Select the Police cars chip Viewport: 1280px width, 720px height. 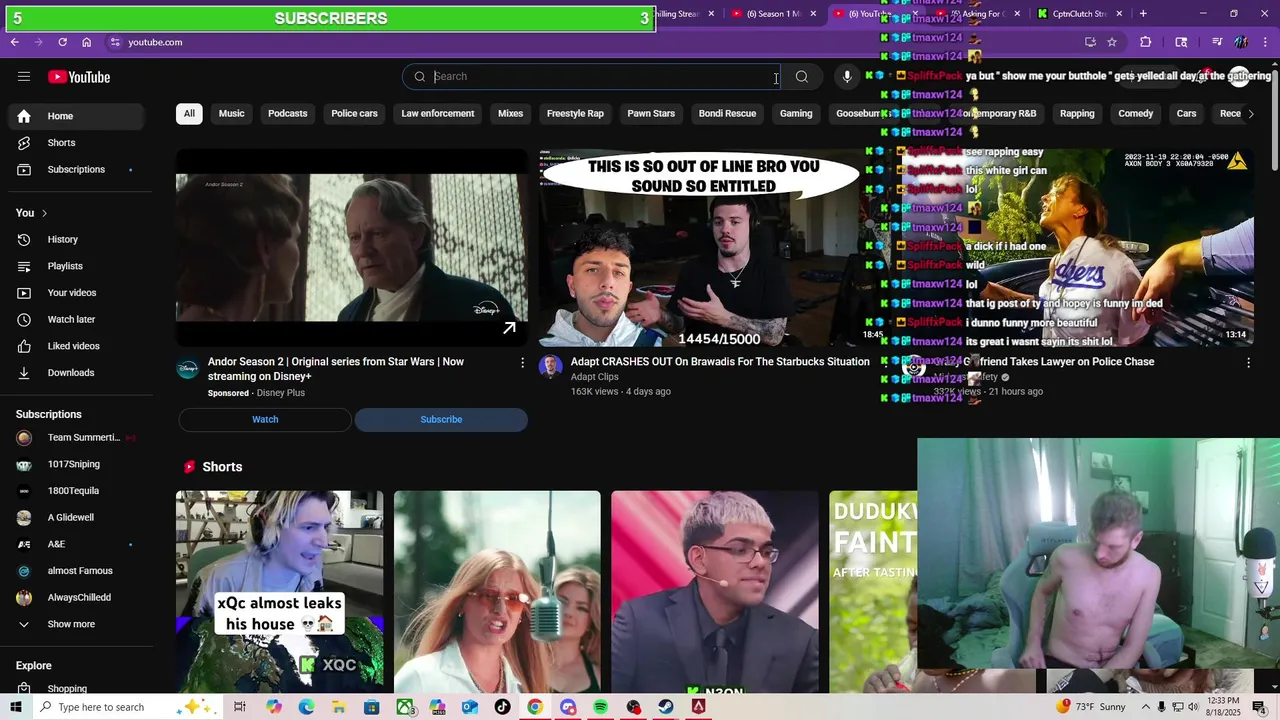click(x=354, y=114)
